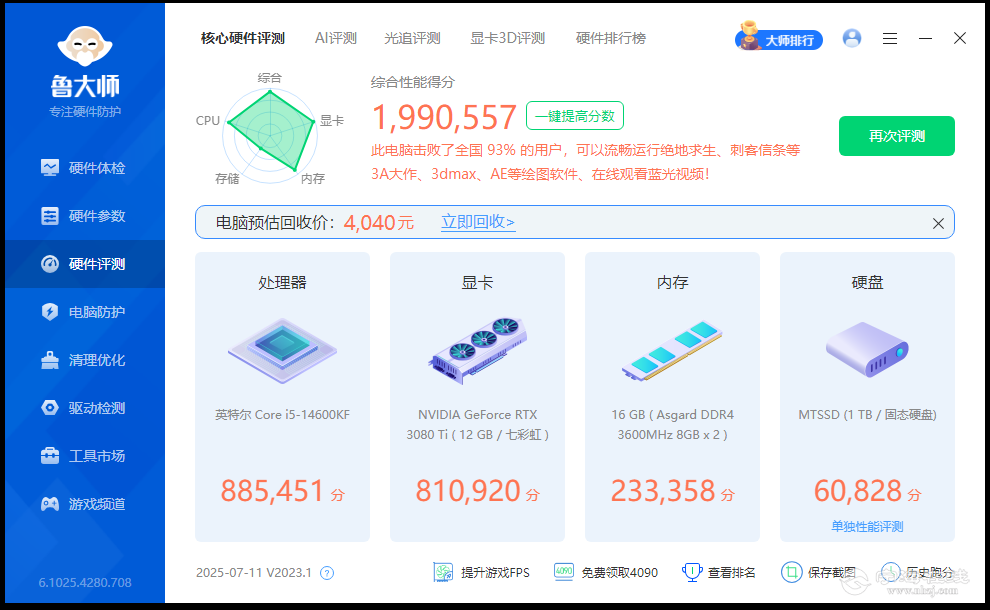Click the processor chip illustration
The width and height of the screenshot is (990, 610).
[x=282, y=350]
